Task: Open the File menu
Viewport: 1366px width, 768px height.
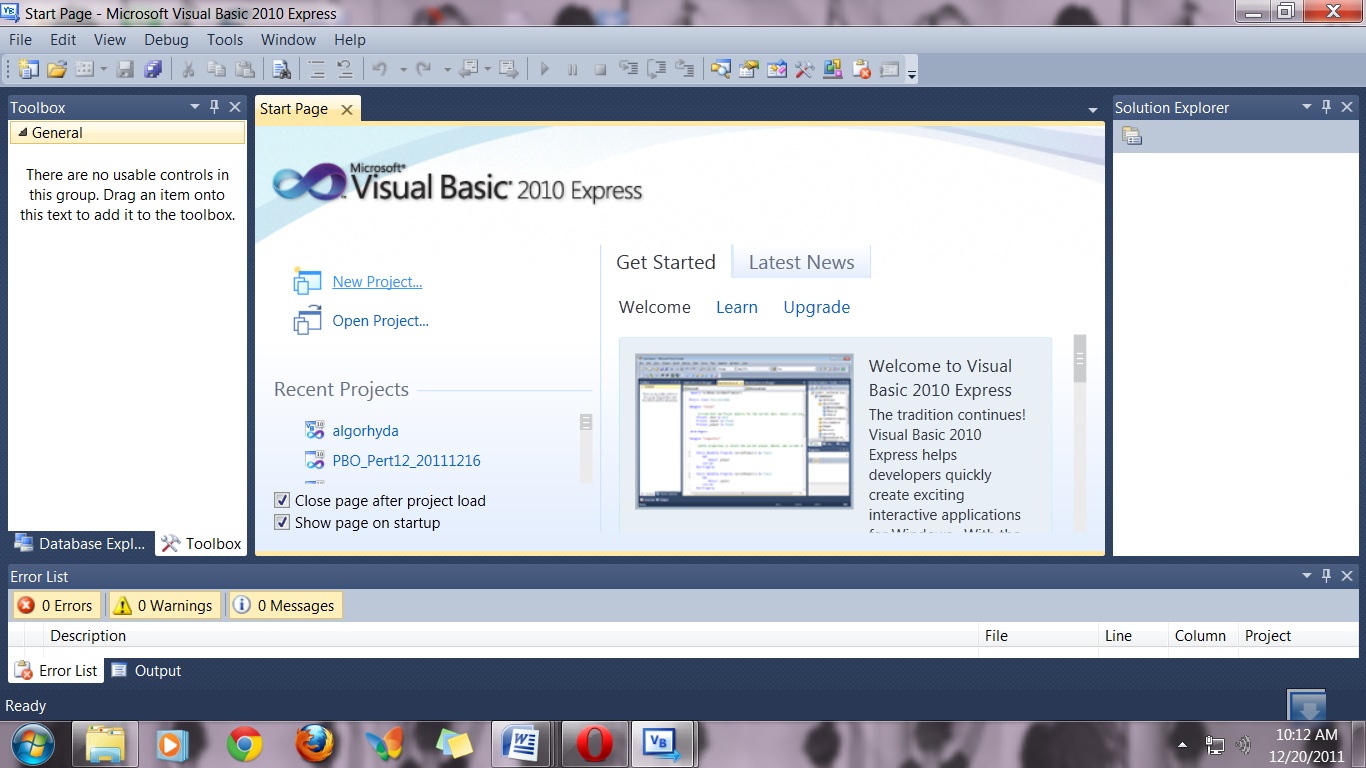Action: tap(20, 40)
